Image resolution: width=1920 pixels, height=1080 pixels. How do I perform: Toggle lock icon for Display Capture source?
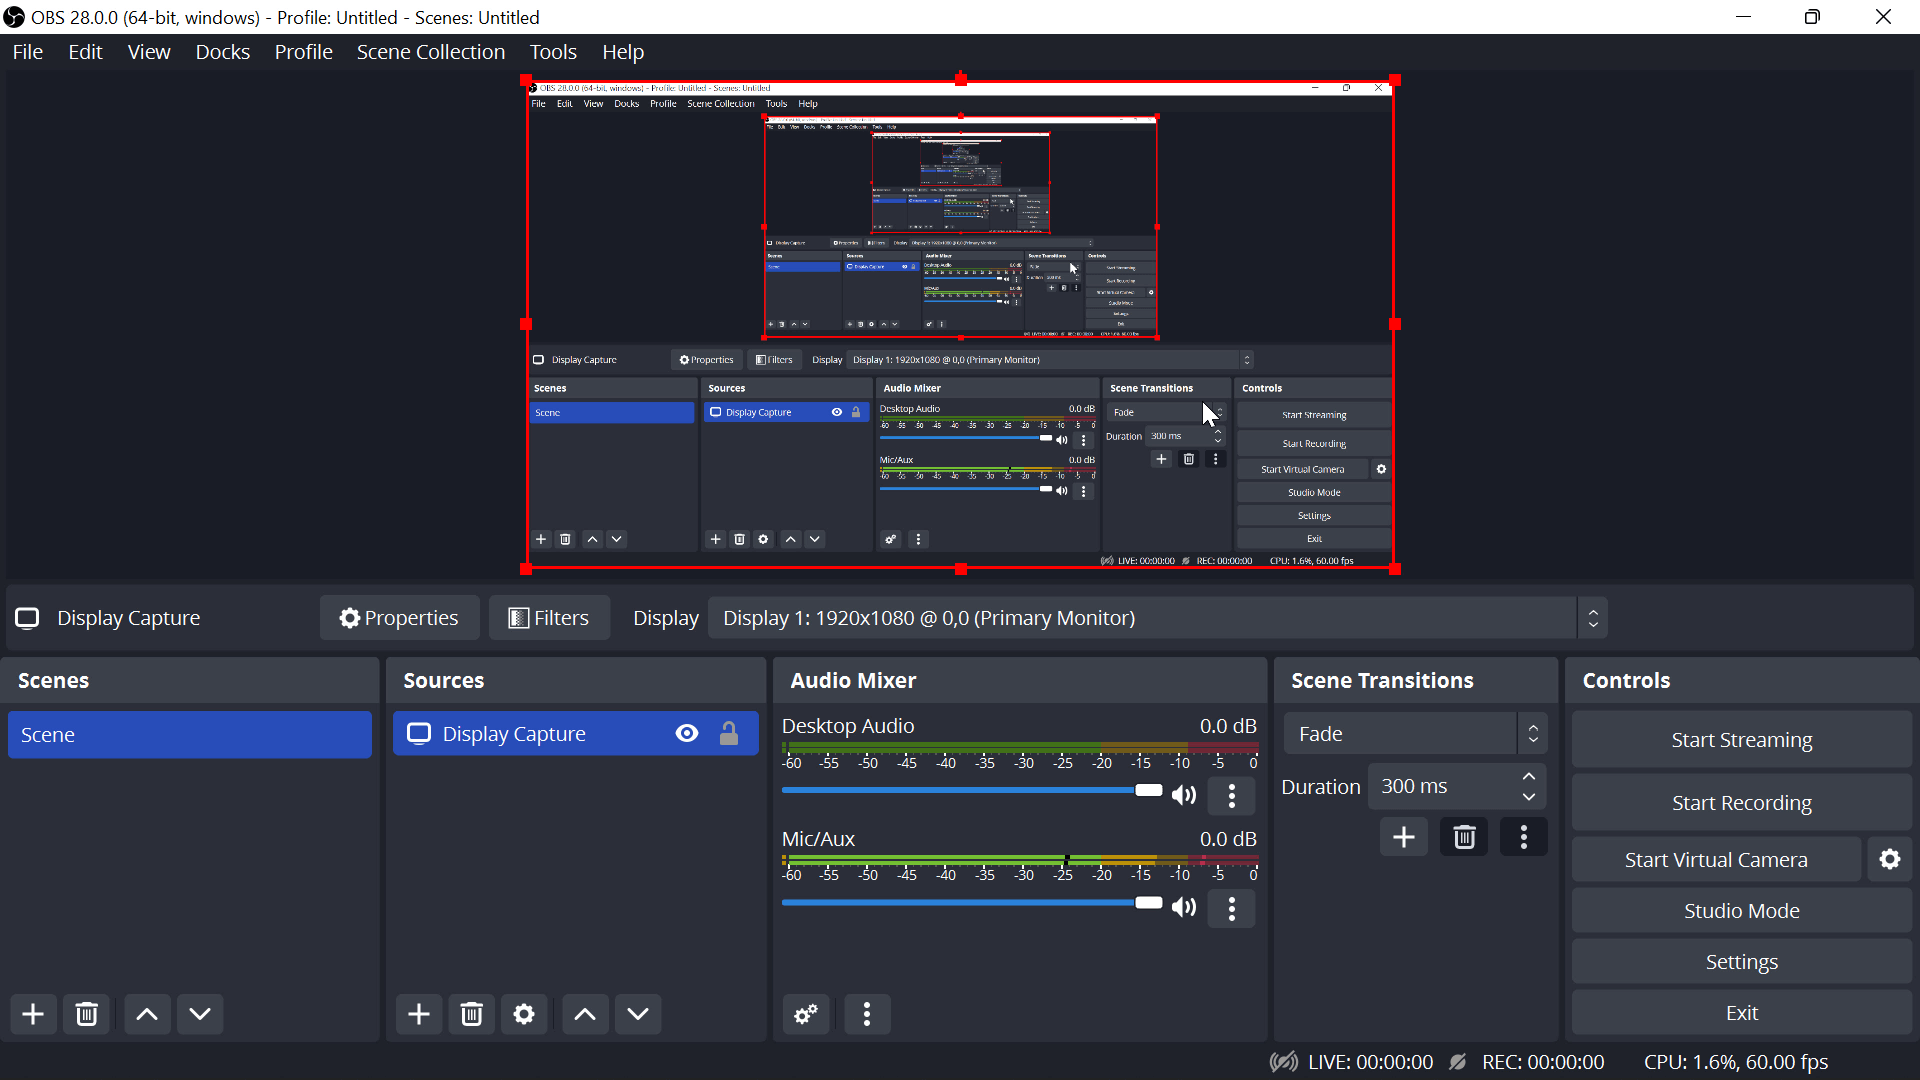click(729, 733)
